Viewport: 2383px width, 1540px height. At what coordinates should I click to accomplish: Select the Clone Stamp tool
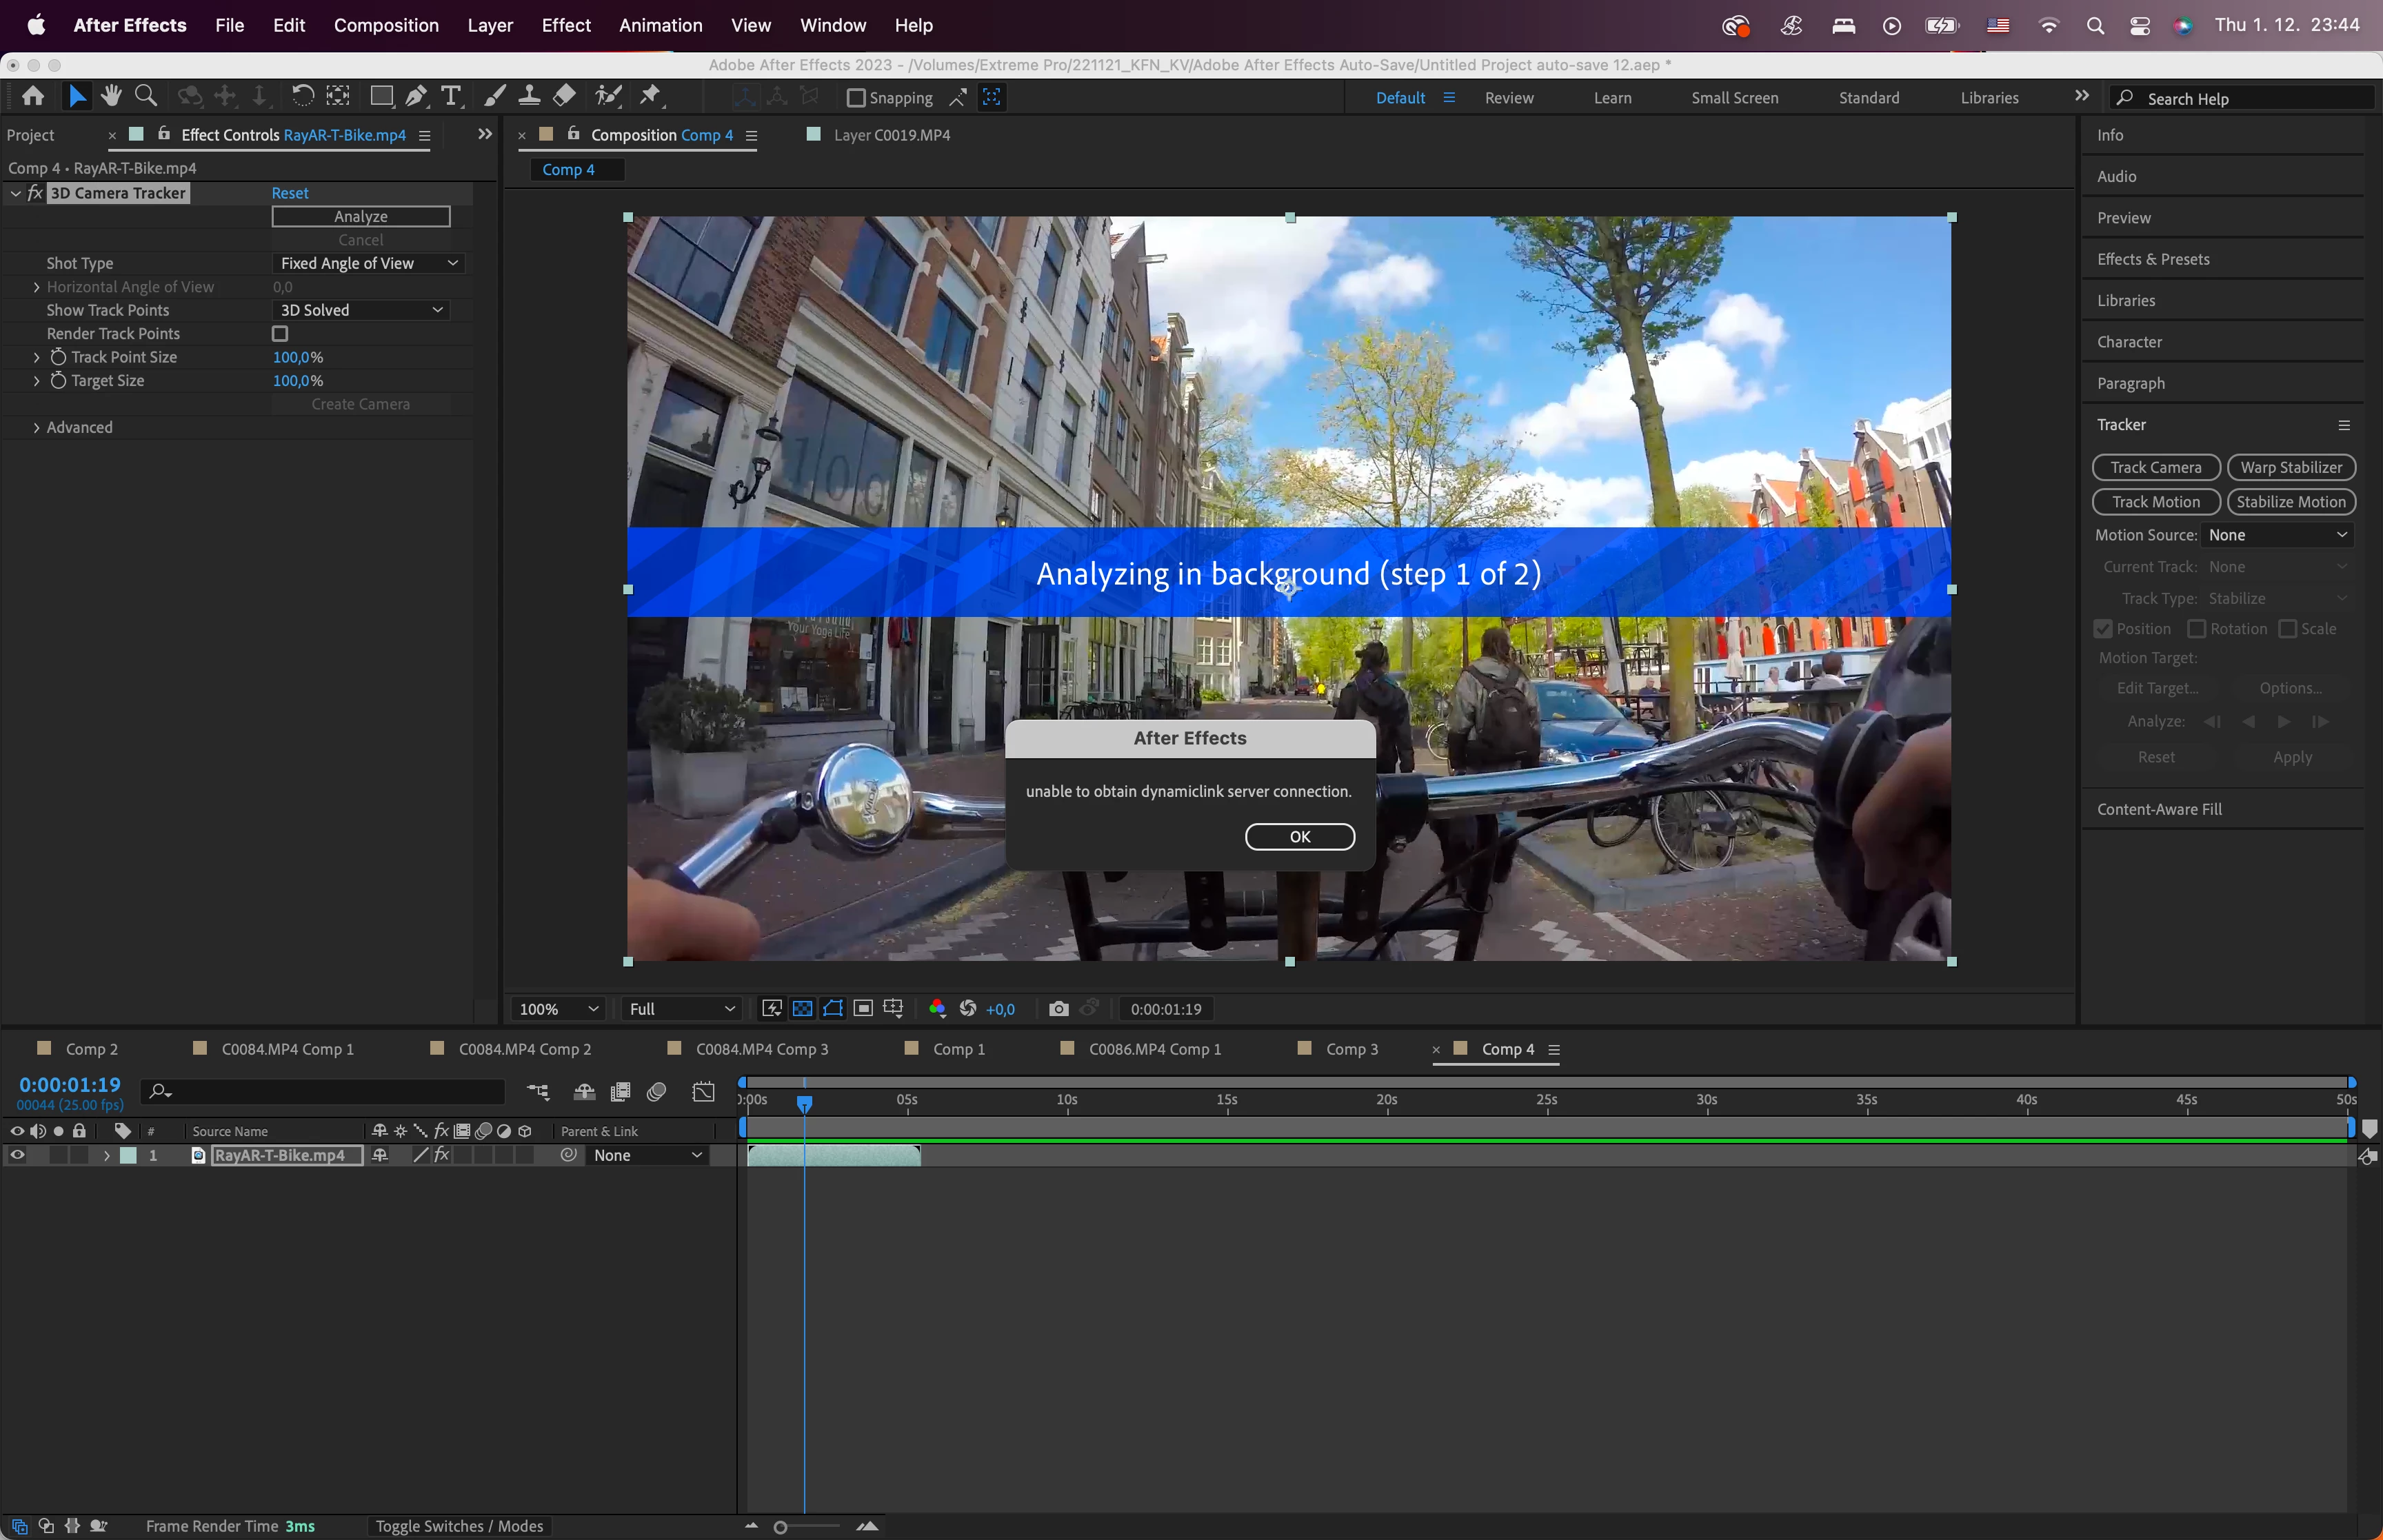point(529,96)
